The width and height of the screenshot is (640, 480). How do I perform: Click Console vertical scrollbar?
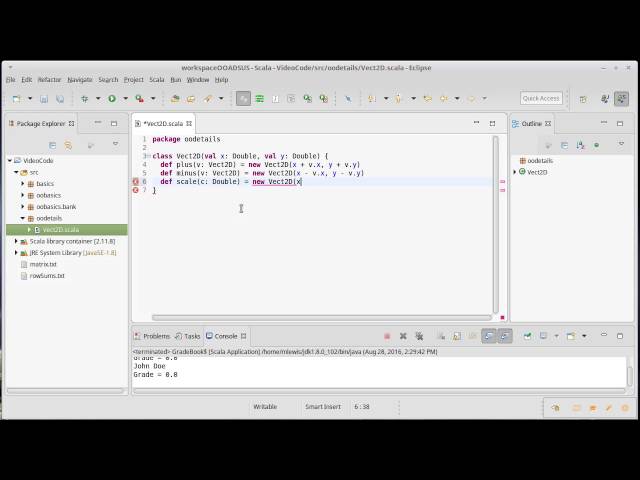(630, 376)
